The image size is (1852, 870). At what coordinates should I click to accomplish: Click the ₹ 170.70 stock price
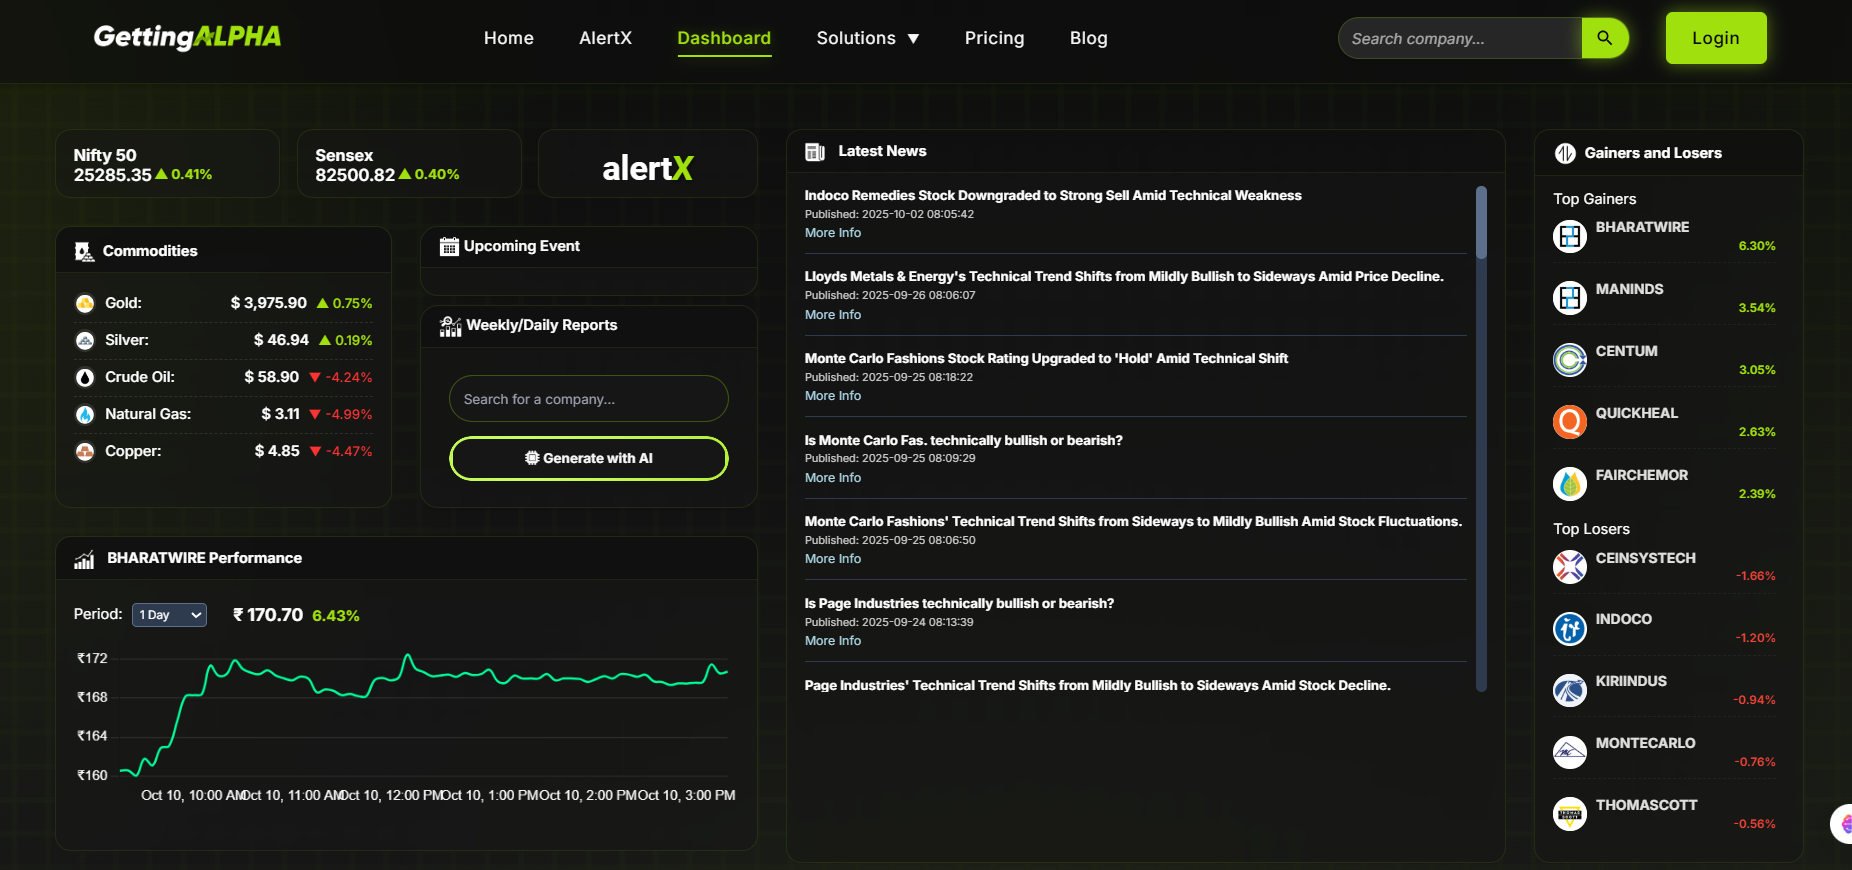[x=268, y=615]
